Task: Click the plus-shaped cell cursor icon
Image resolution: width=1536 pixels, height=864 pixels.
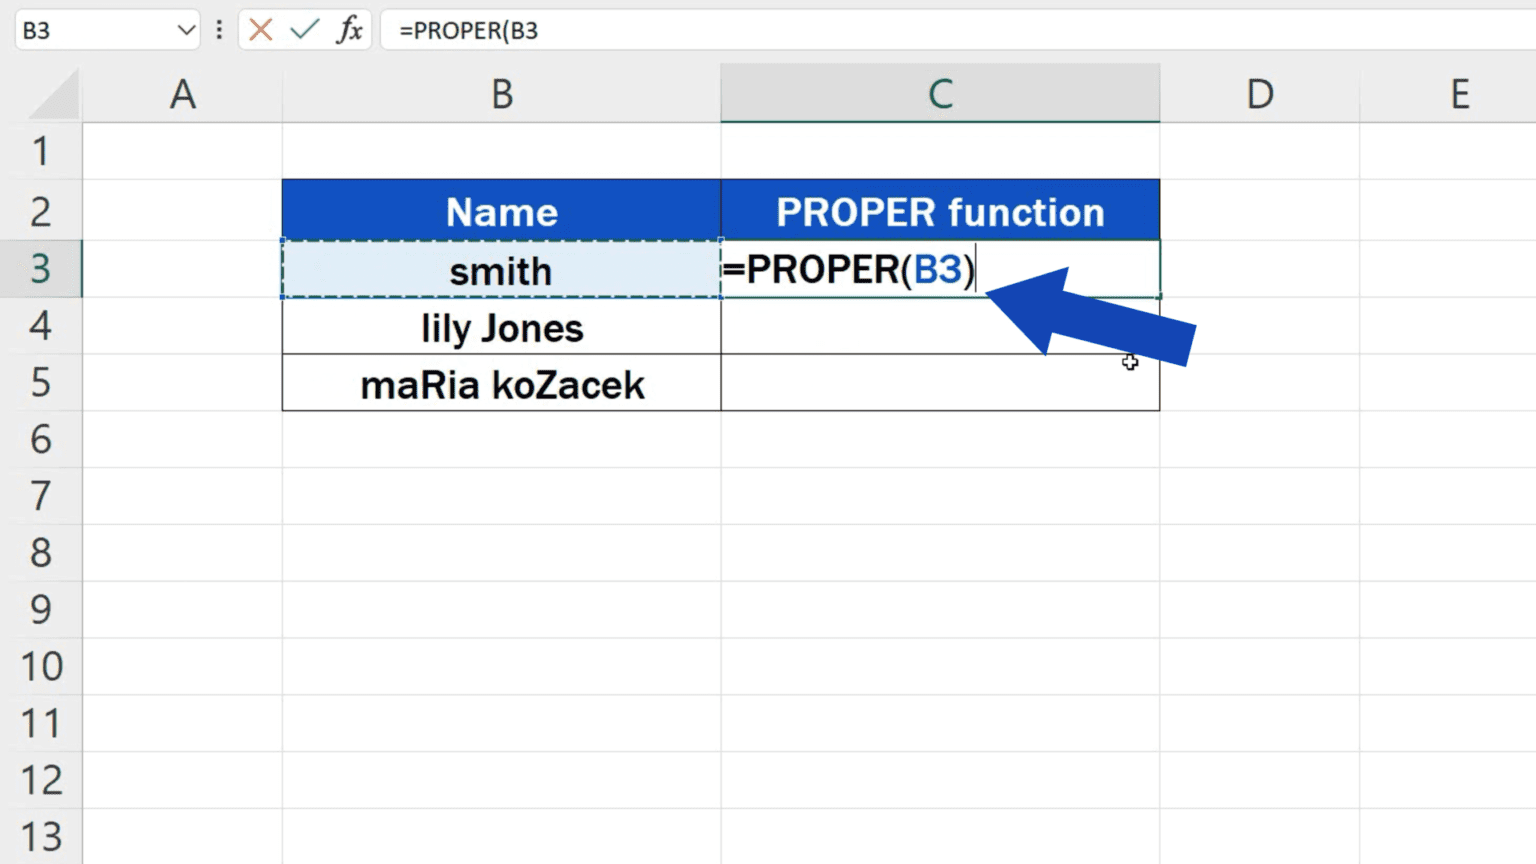Action: [1129, 363]
